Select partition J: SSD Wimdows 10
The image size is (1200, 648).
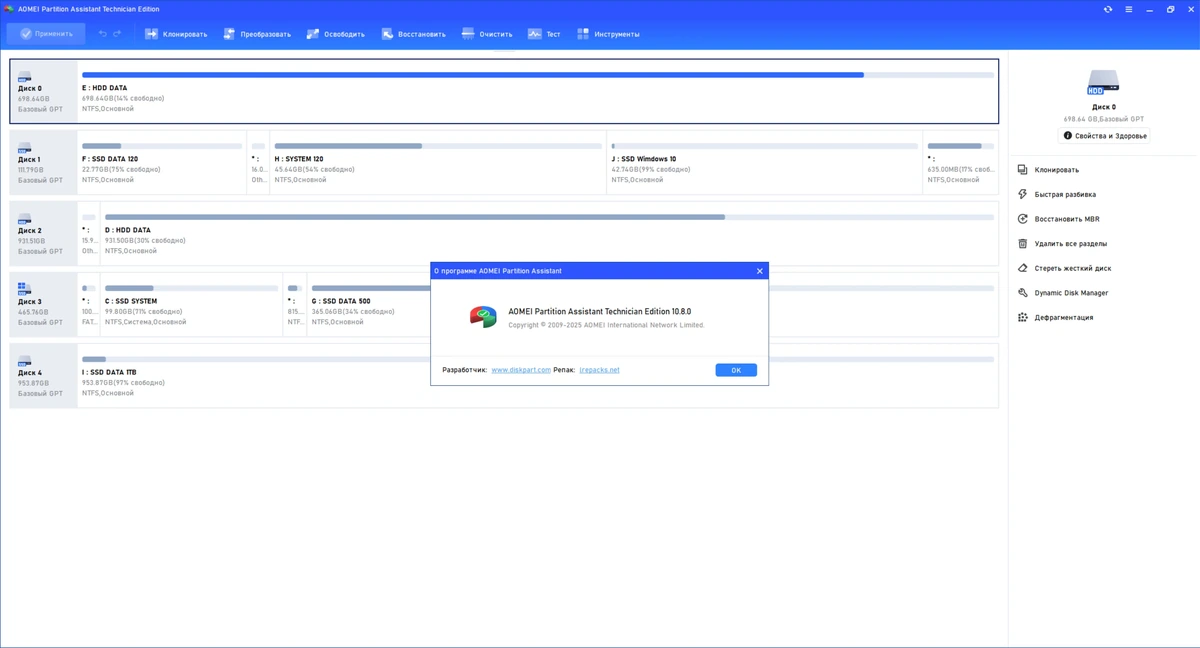point(765,162)
